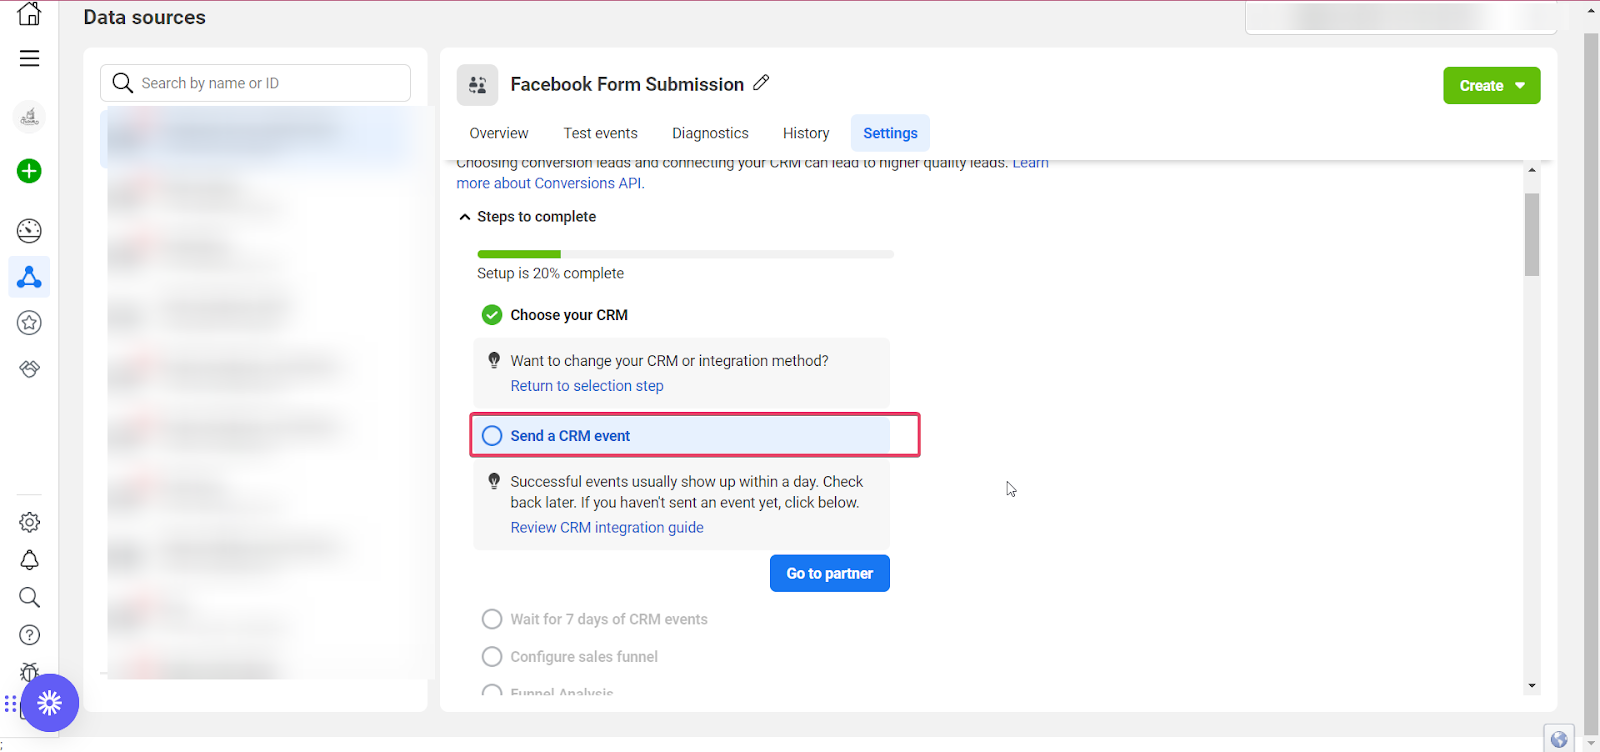Click the Wait for 7 days of CRM events text
The image size is (1600, 752).
(609, 620)
